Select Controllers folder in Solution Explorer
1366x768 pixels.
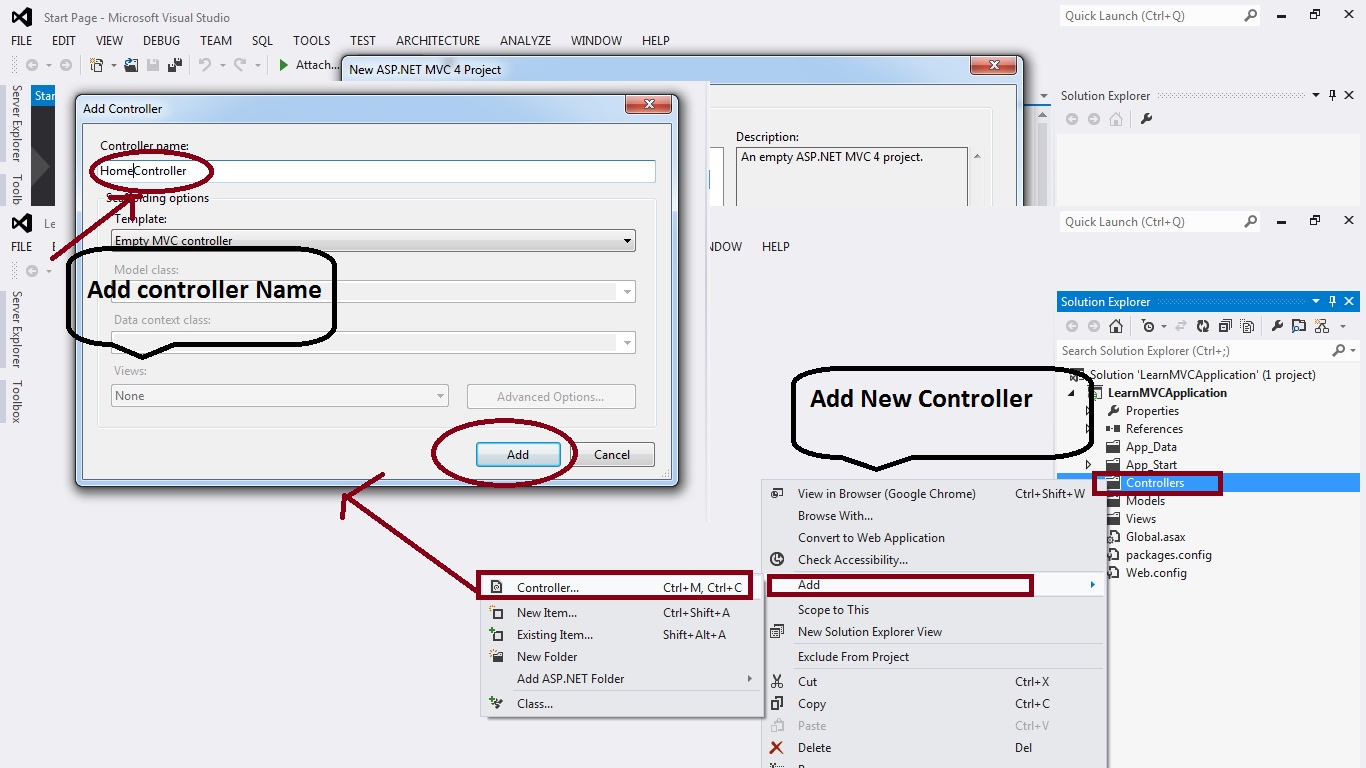click(1155, 483)
